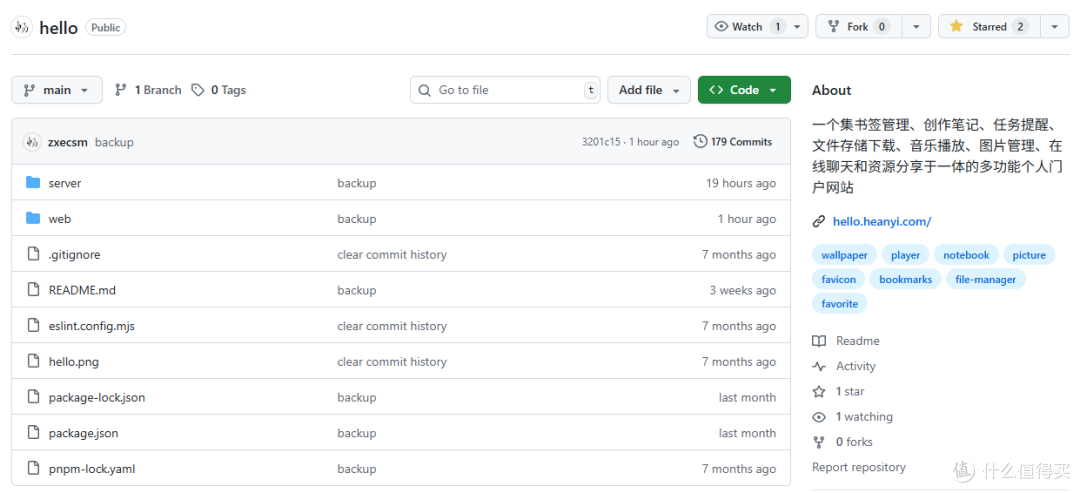Focus the Go to file search field
Image resolution: width=1080 pixels, height=493 pixels.
click(505, 90)
